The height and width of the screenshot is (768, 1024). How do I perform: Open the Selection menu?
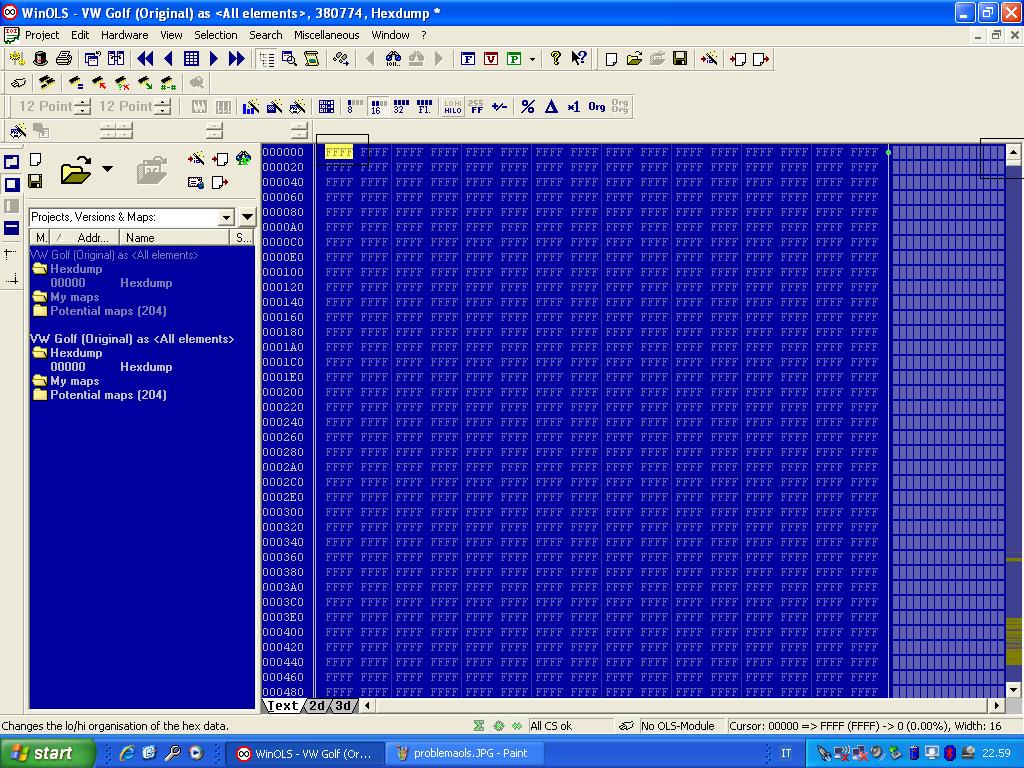[216, 35]
